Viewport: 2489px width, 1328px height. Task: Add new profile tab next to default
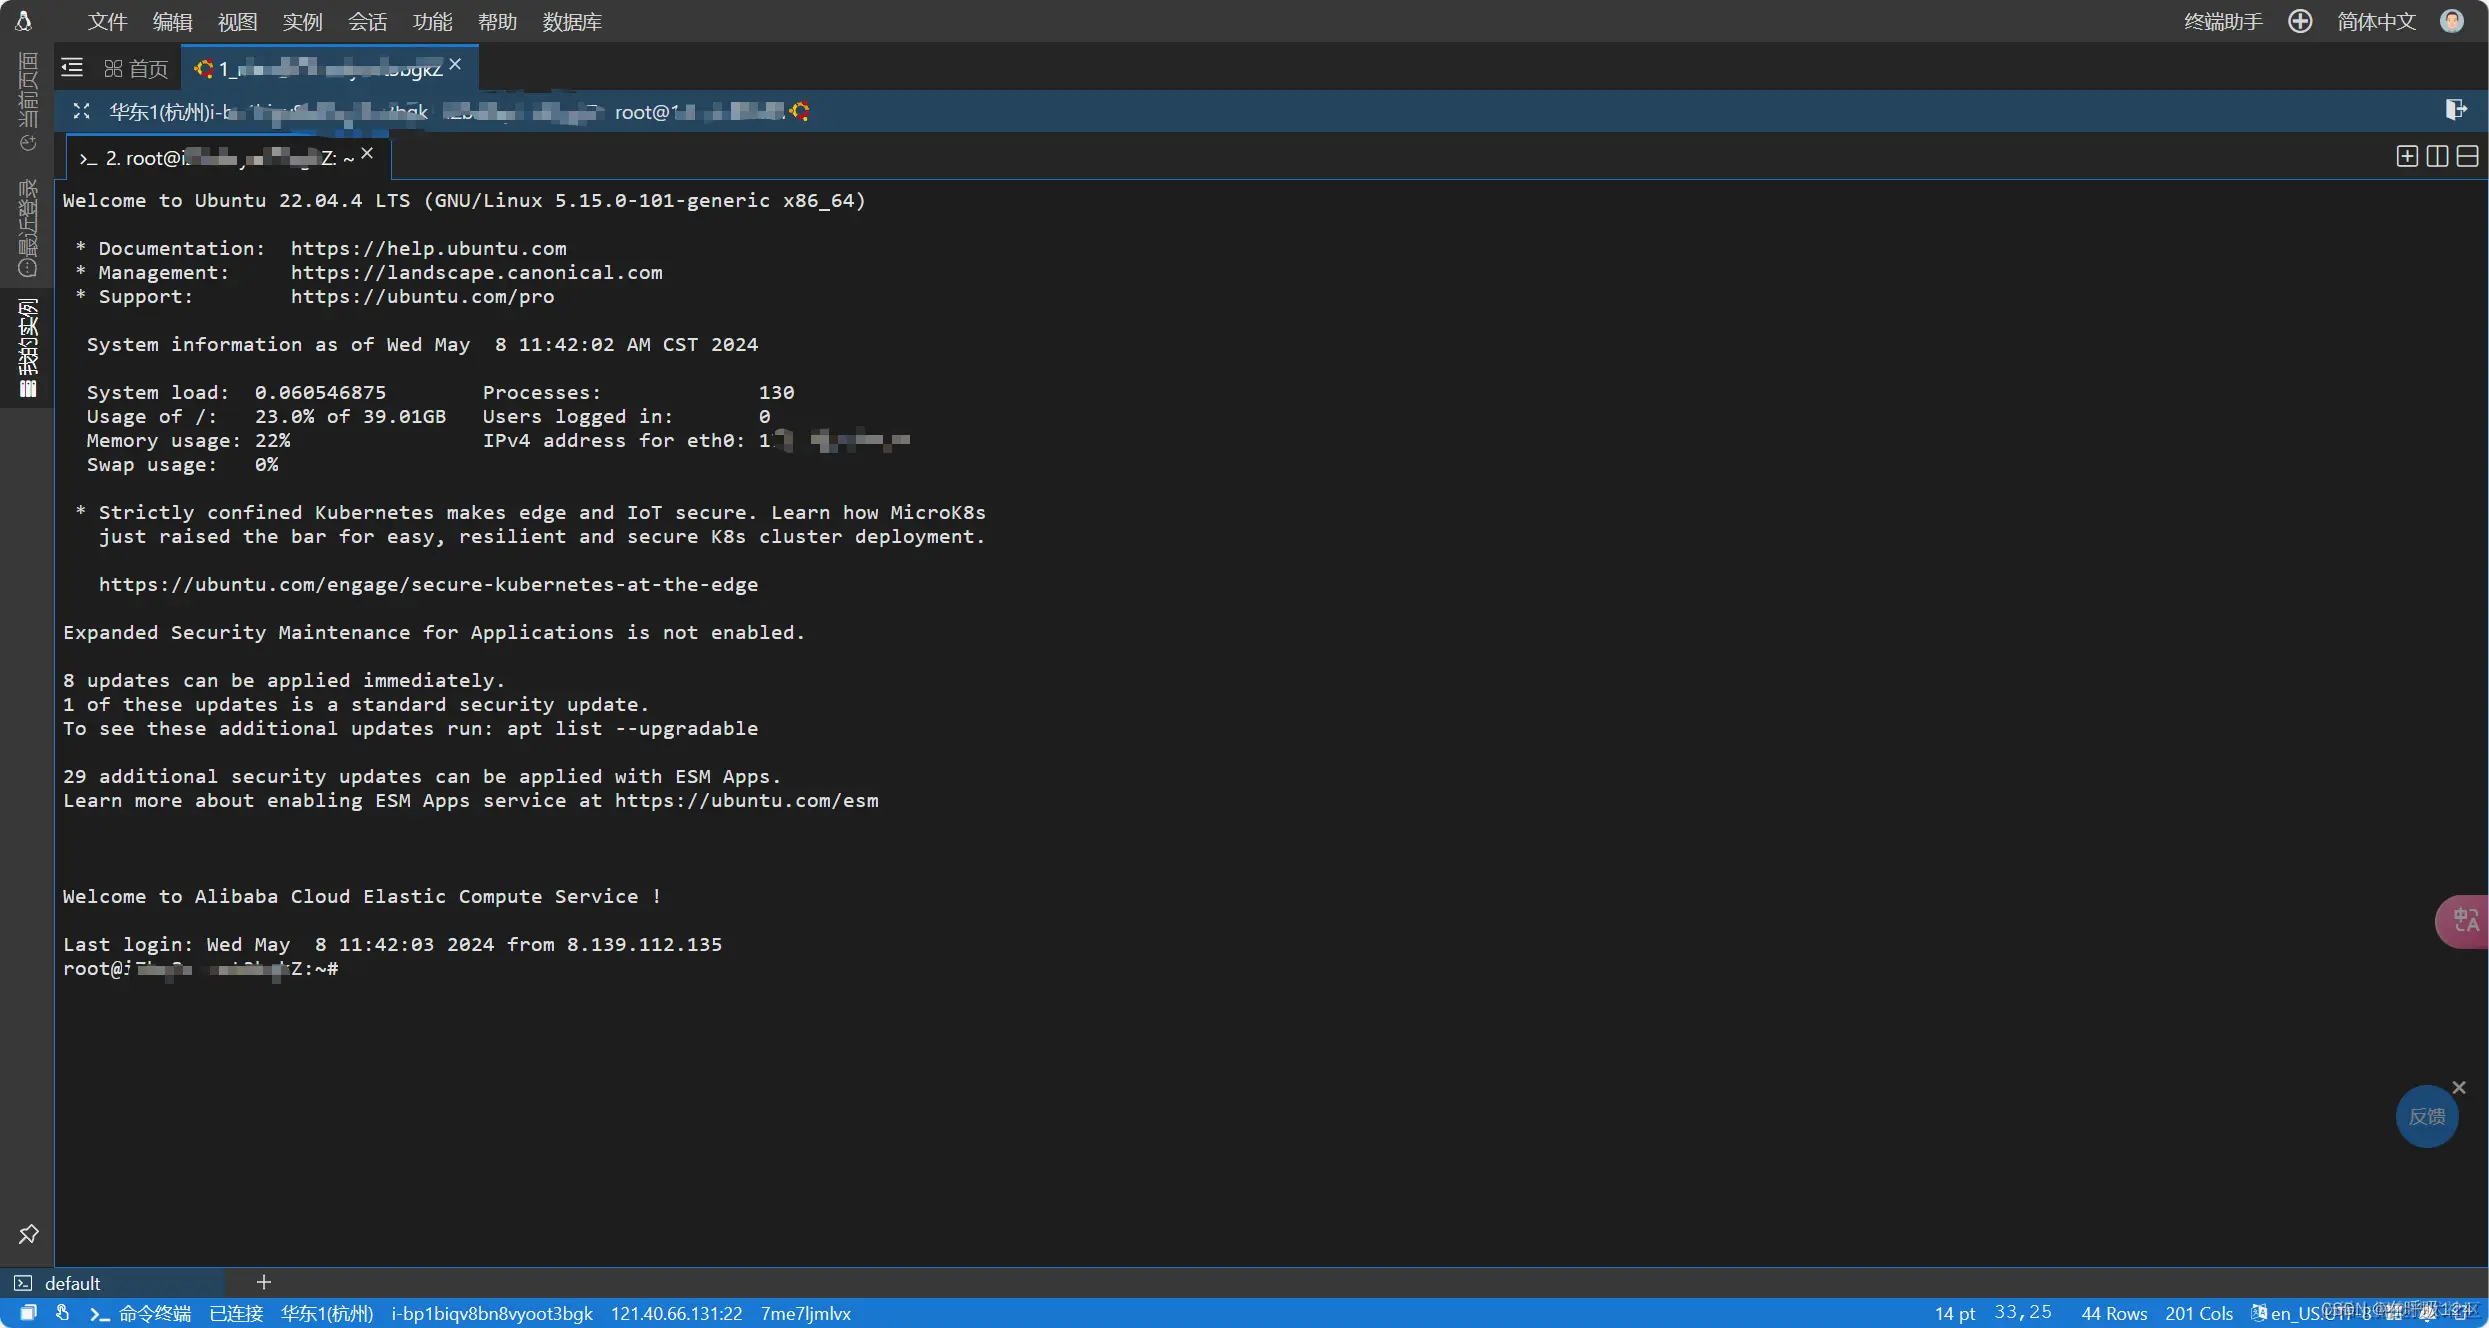(x=264, y=1282)
